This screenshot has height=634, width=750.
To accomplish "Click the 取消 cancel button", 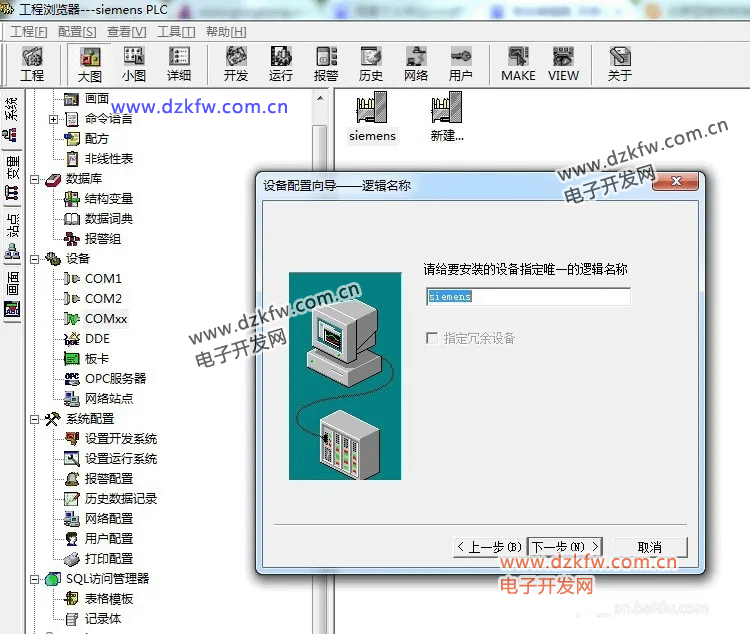I will [x=649, y=547].
